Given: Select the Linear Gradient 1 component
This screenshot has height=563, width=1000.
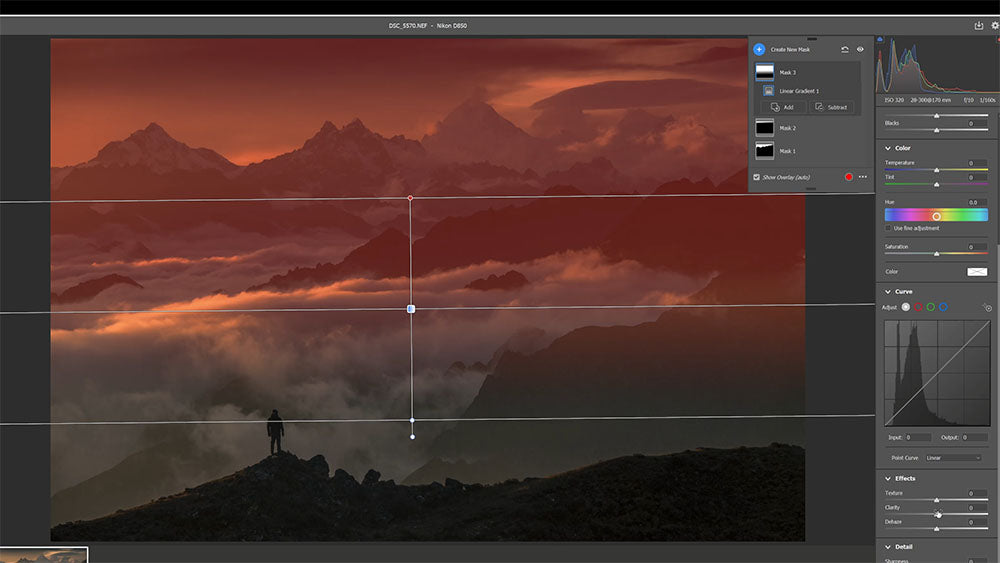Looking at the screenshot, I should click(x=798, y=91).
